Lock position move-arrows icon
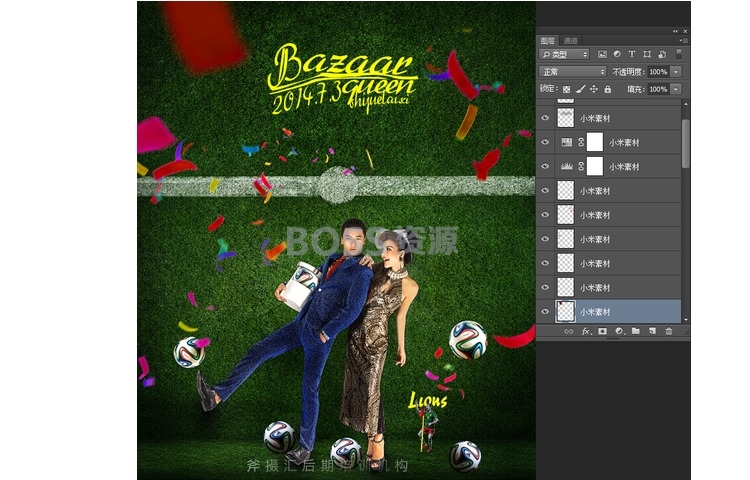The height and width of the screenshot is (480, 750). (x=594, y=89)
